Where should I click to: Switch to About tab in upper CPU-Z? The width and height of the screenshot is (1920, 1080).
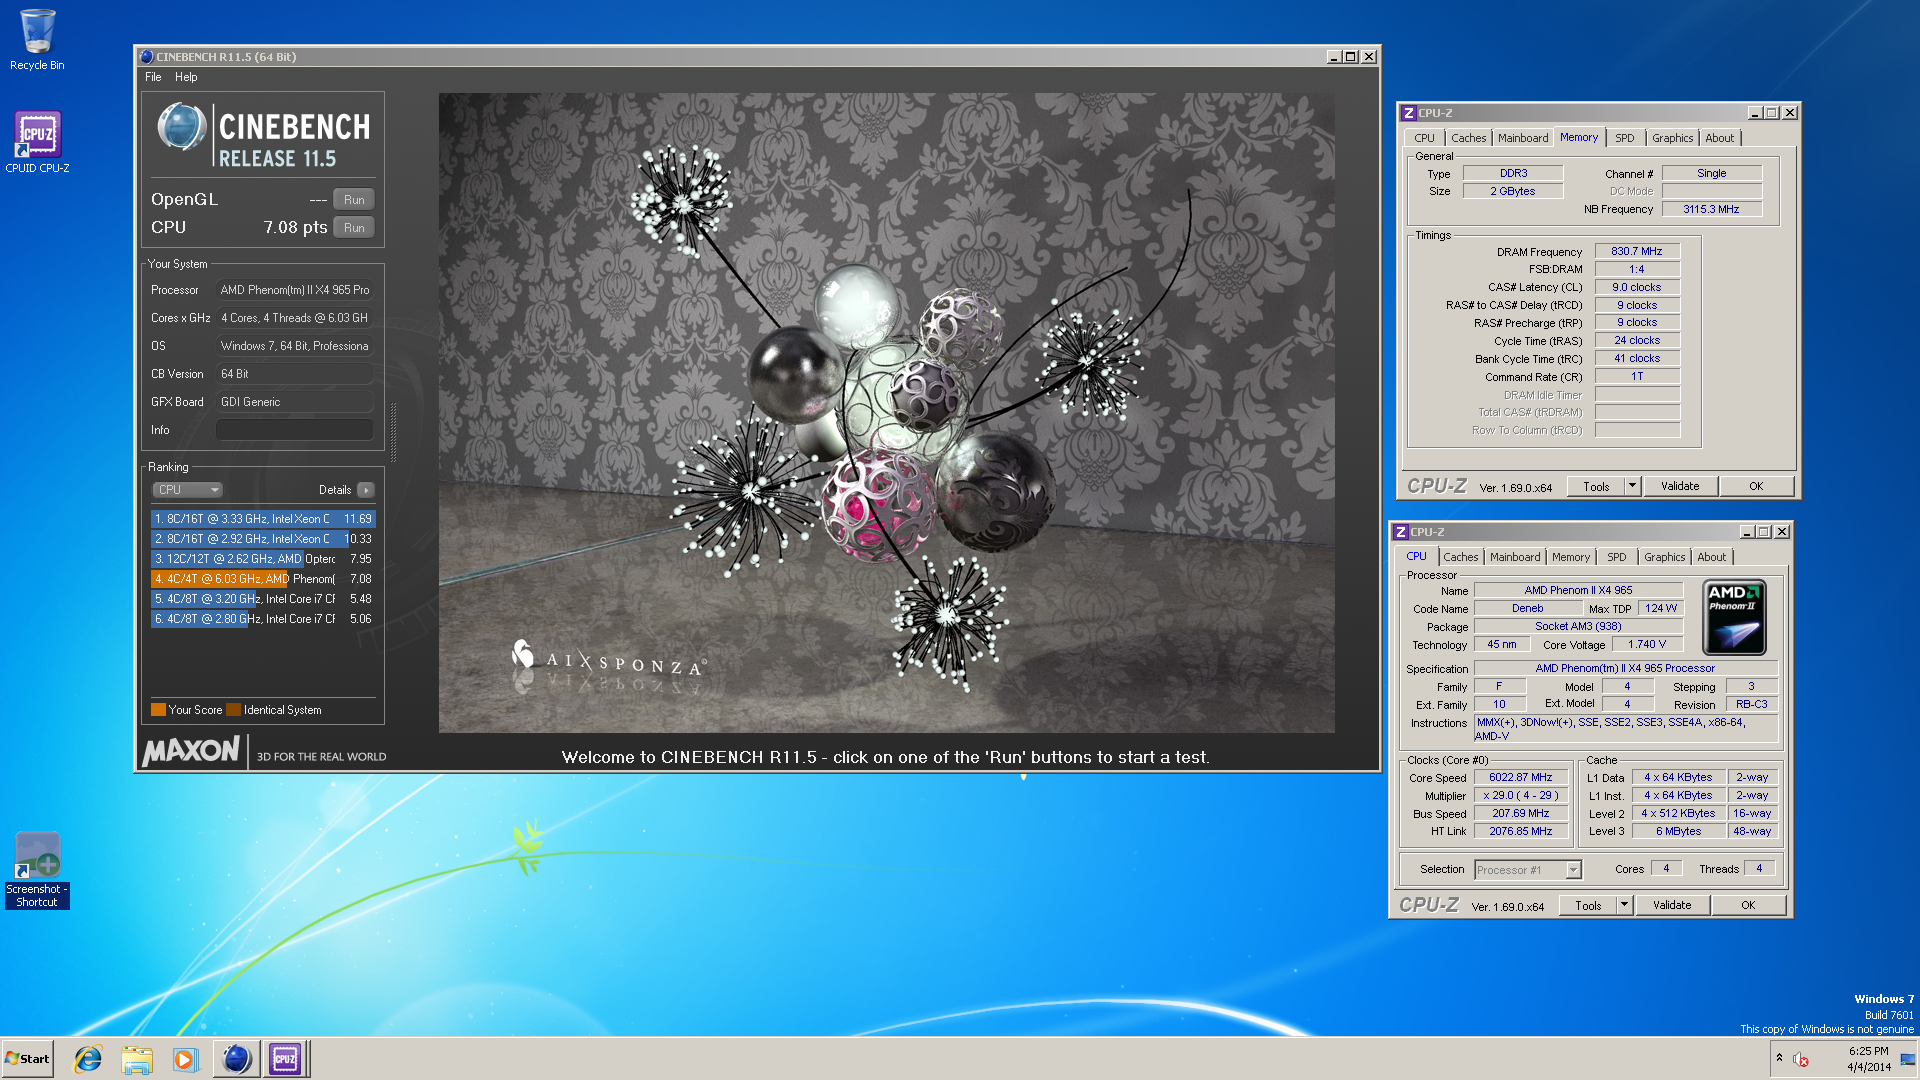pyautogui.click(x=1720, y=138)
